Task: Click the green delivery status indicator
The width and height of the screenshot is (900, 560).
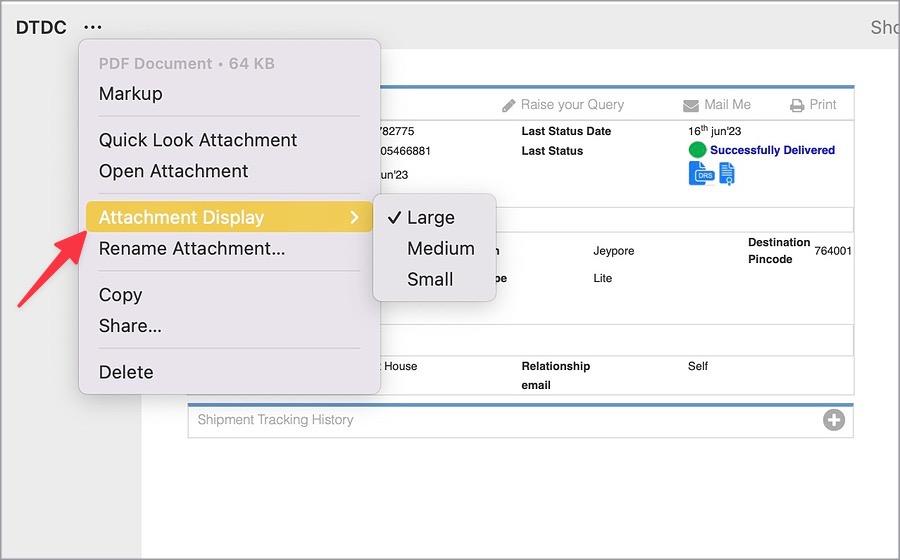Action: tap(697, 150)
